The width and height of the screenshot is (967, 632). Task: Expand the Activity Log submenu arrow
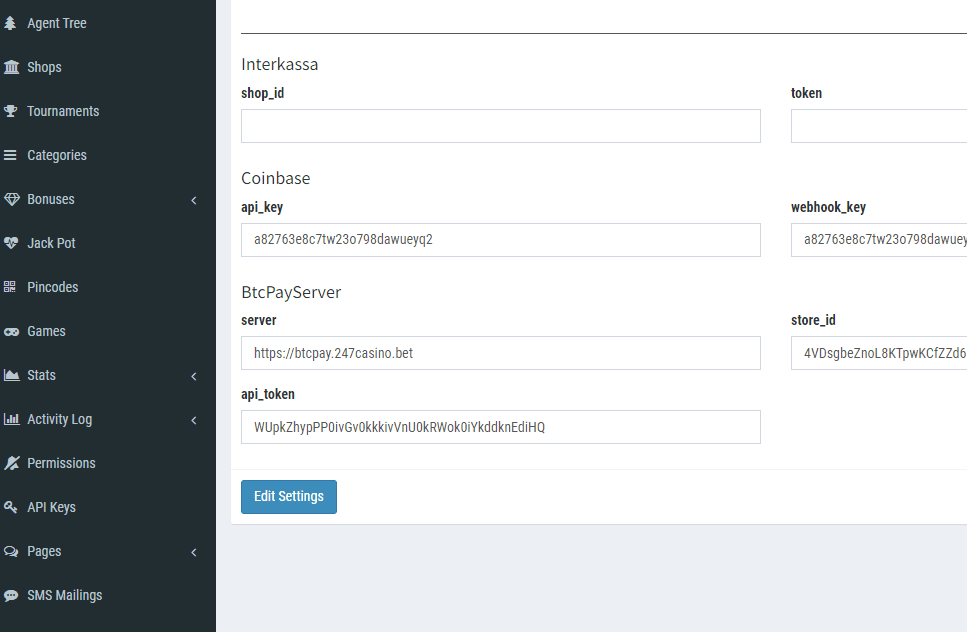coord(194,420)
